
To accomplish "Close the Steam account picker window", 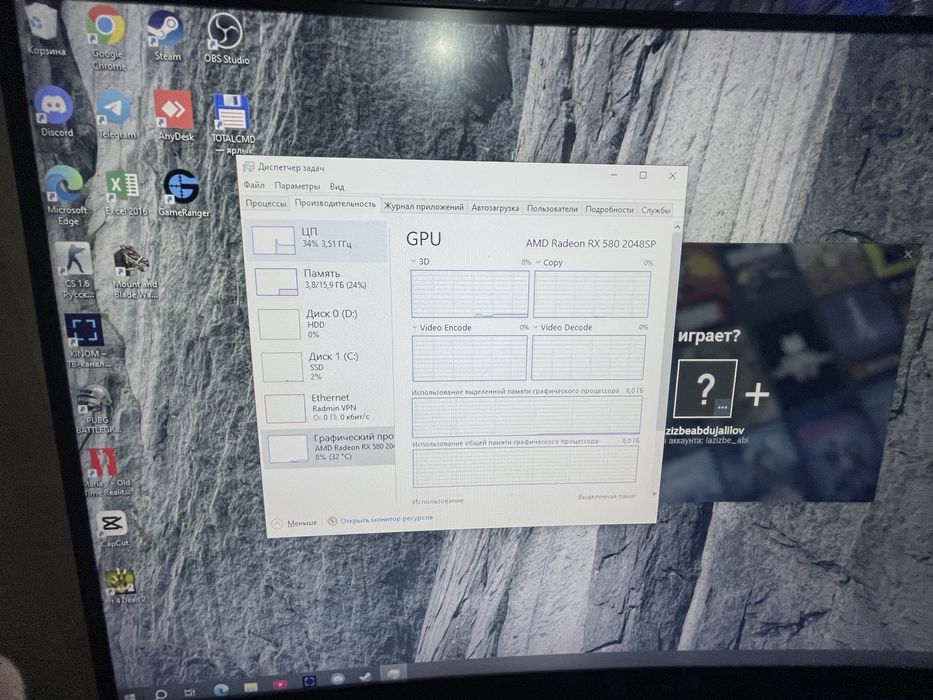I will pyautogui.click(x=908, y=254).
